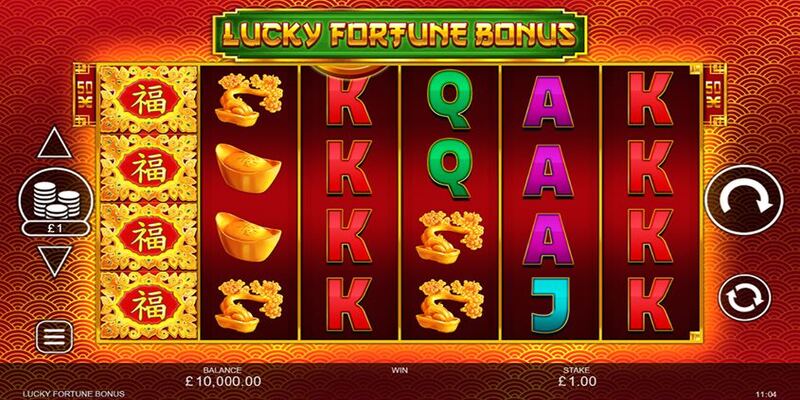
Task: Click the balance amount £10,000.00
Action: click(222, 381)
